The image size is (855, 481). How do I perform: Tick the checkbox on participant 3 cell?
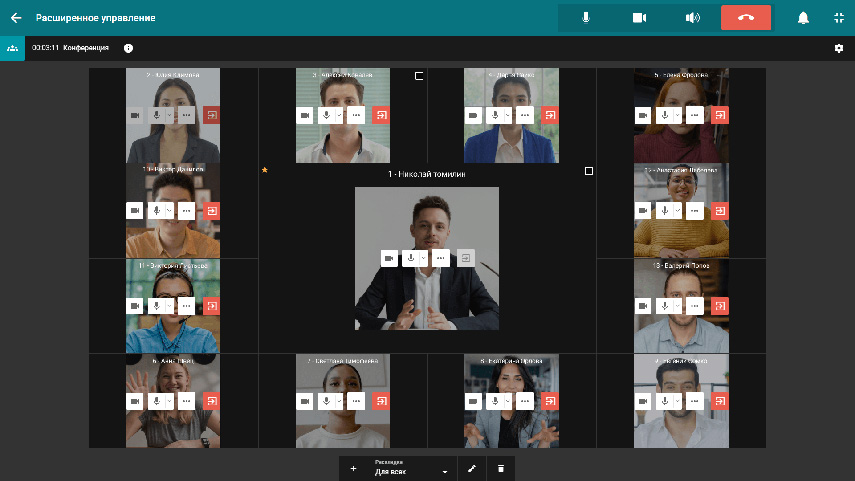point(419,76)
